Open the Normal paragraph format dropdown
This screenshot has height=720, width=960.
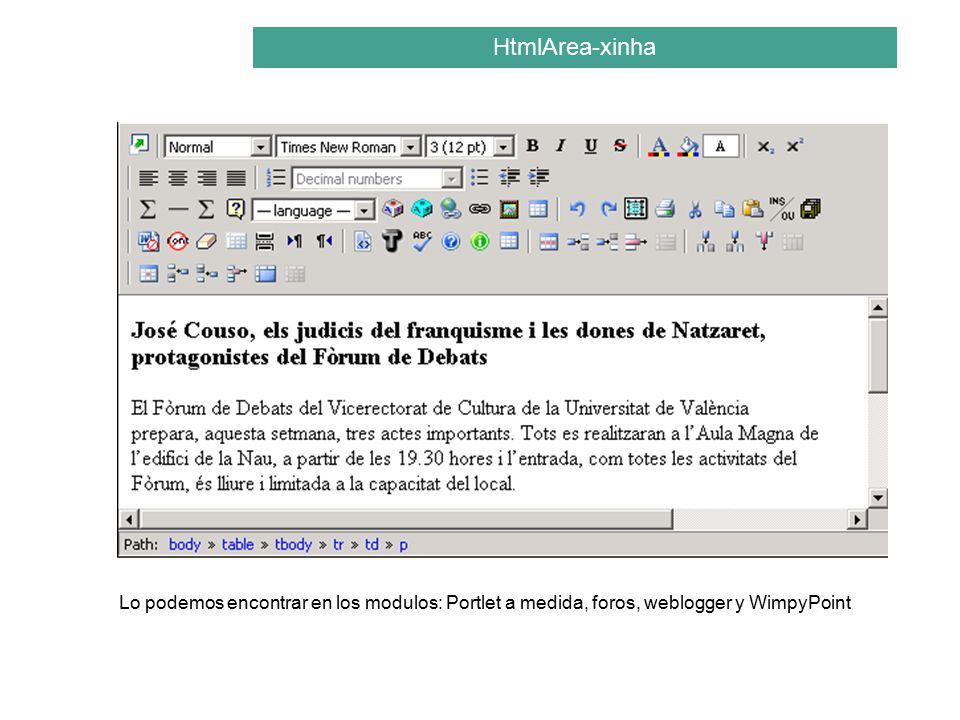pyautogui.click(x=217, y=147)
